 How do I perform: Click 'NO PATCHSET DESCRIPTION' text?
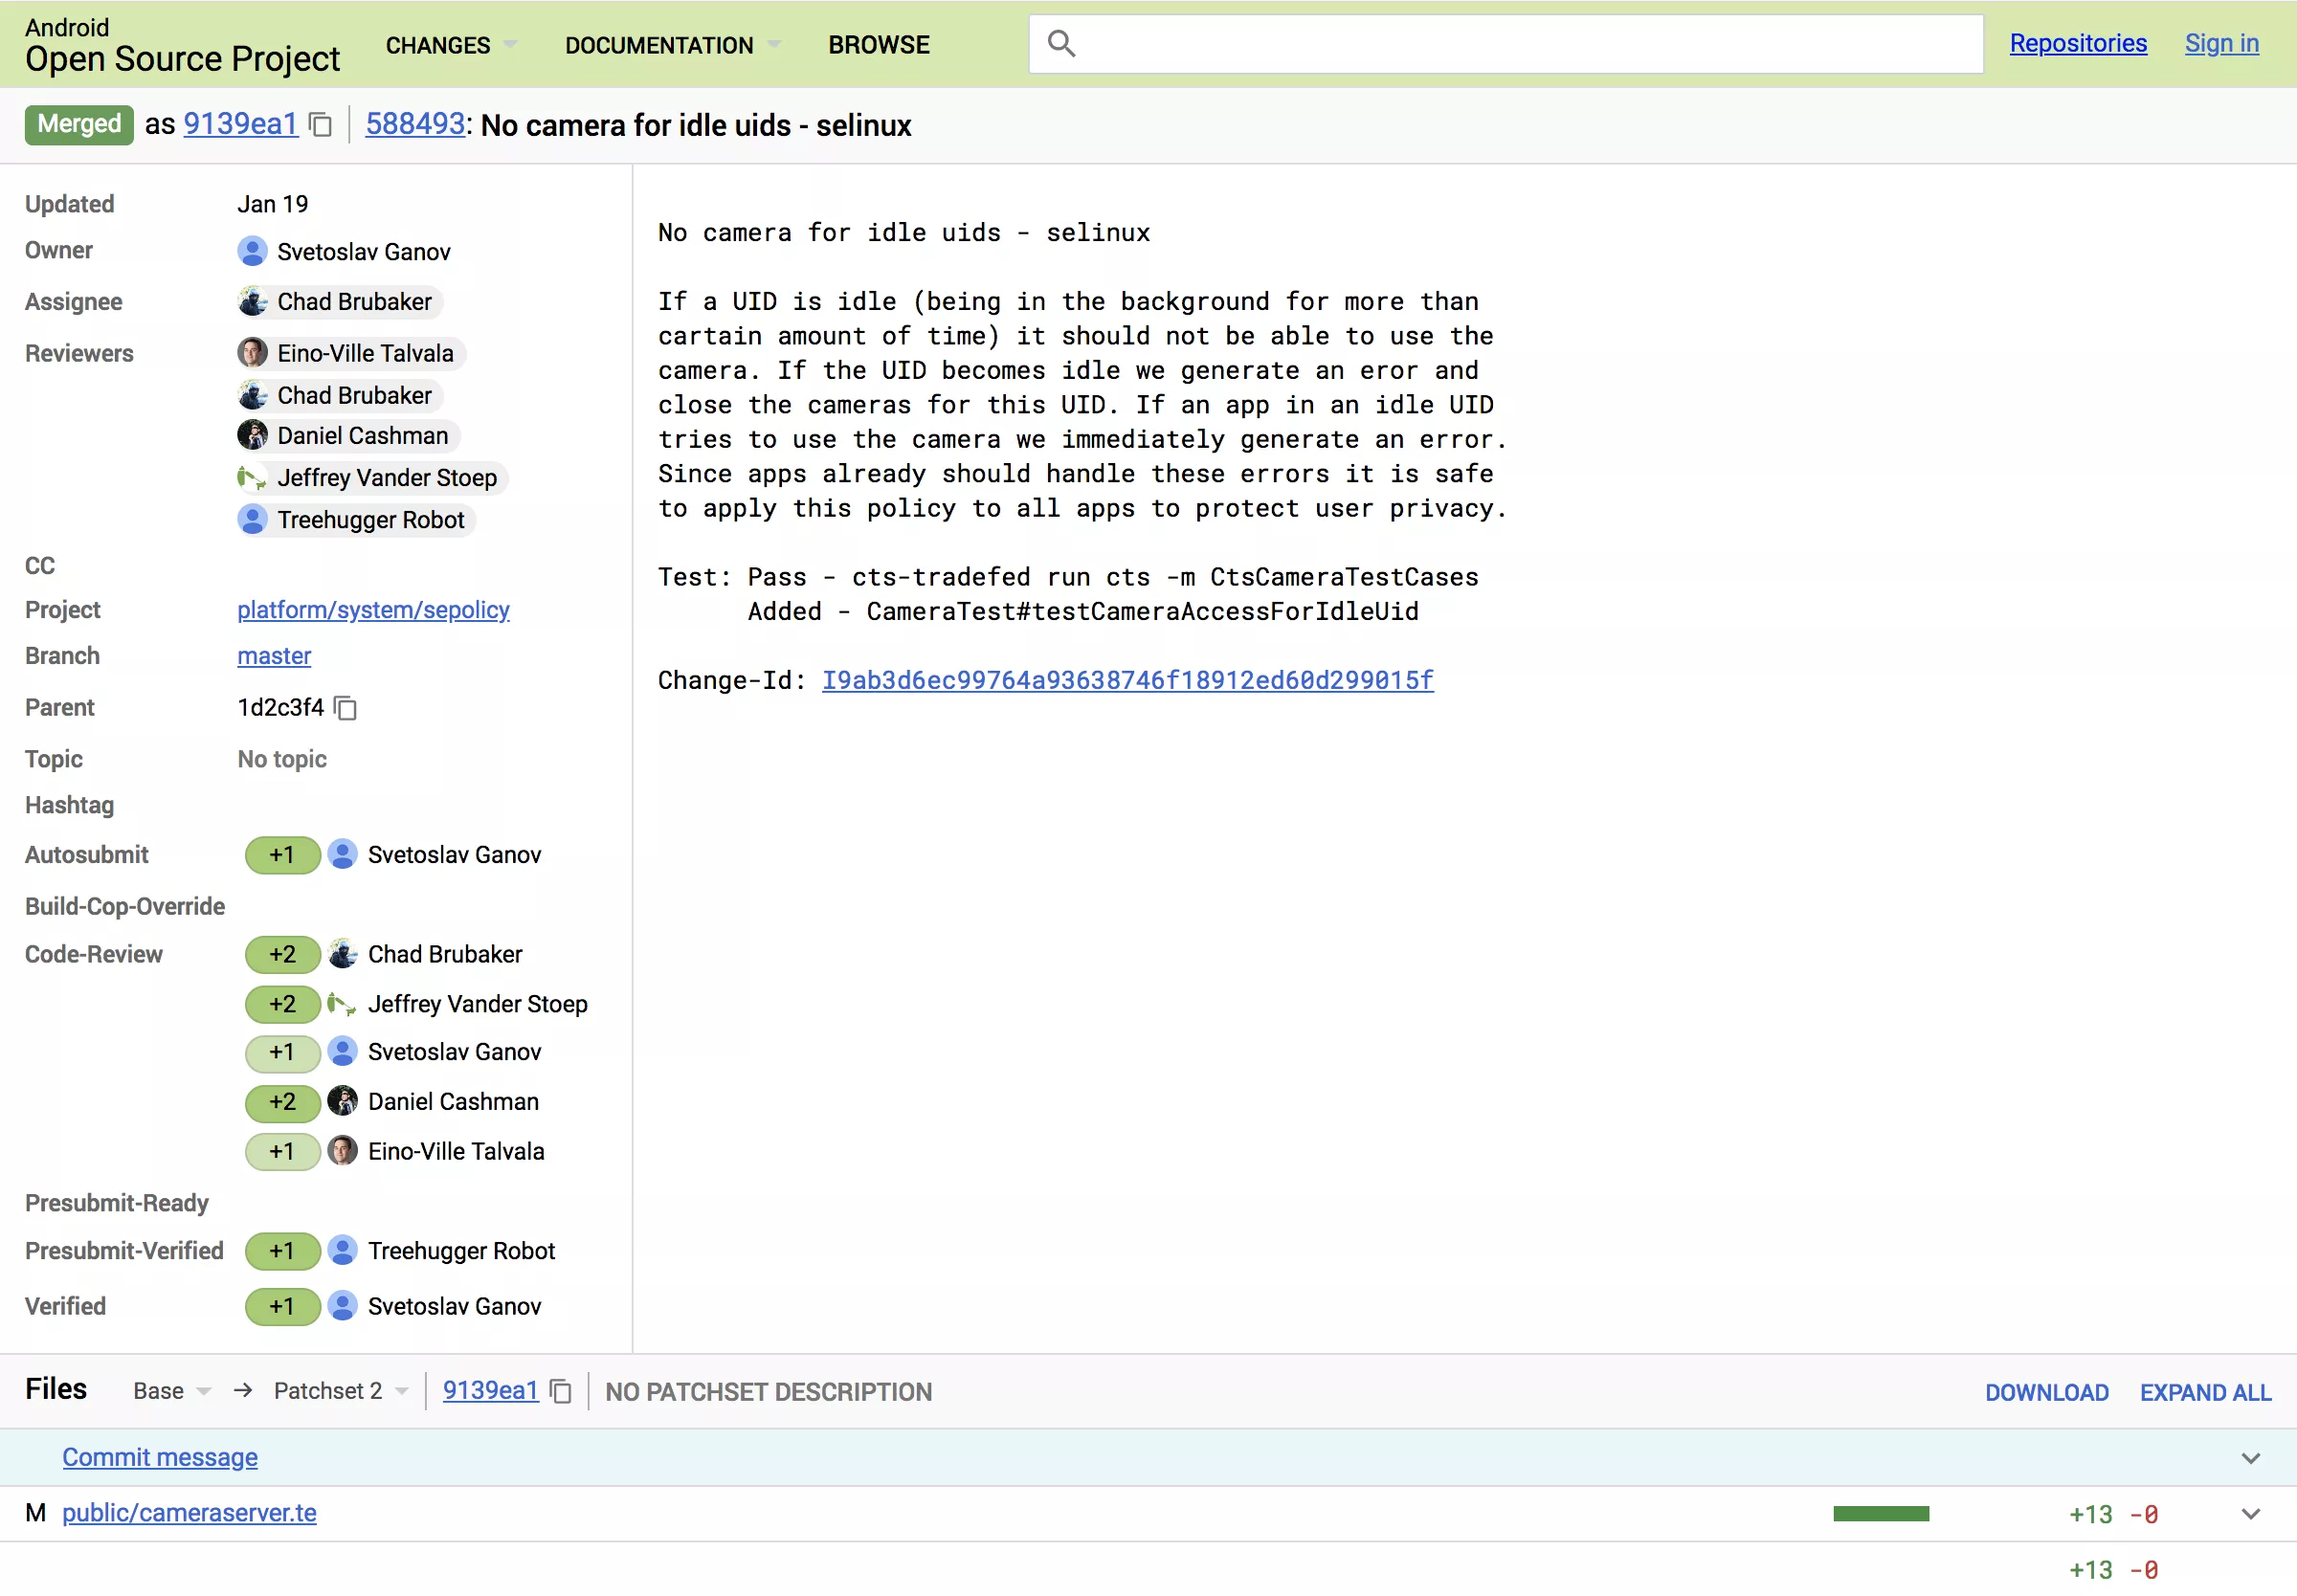point(768,1392)
